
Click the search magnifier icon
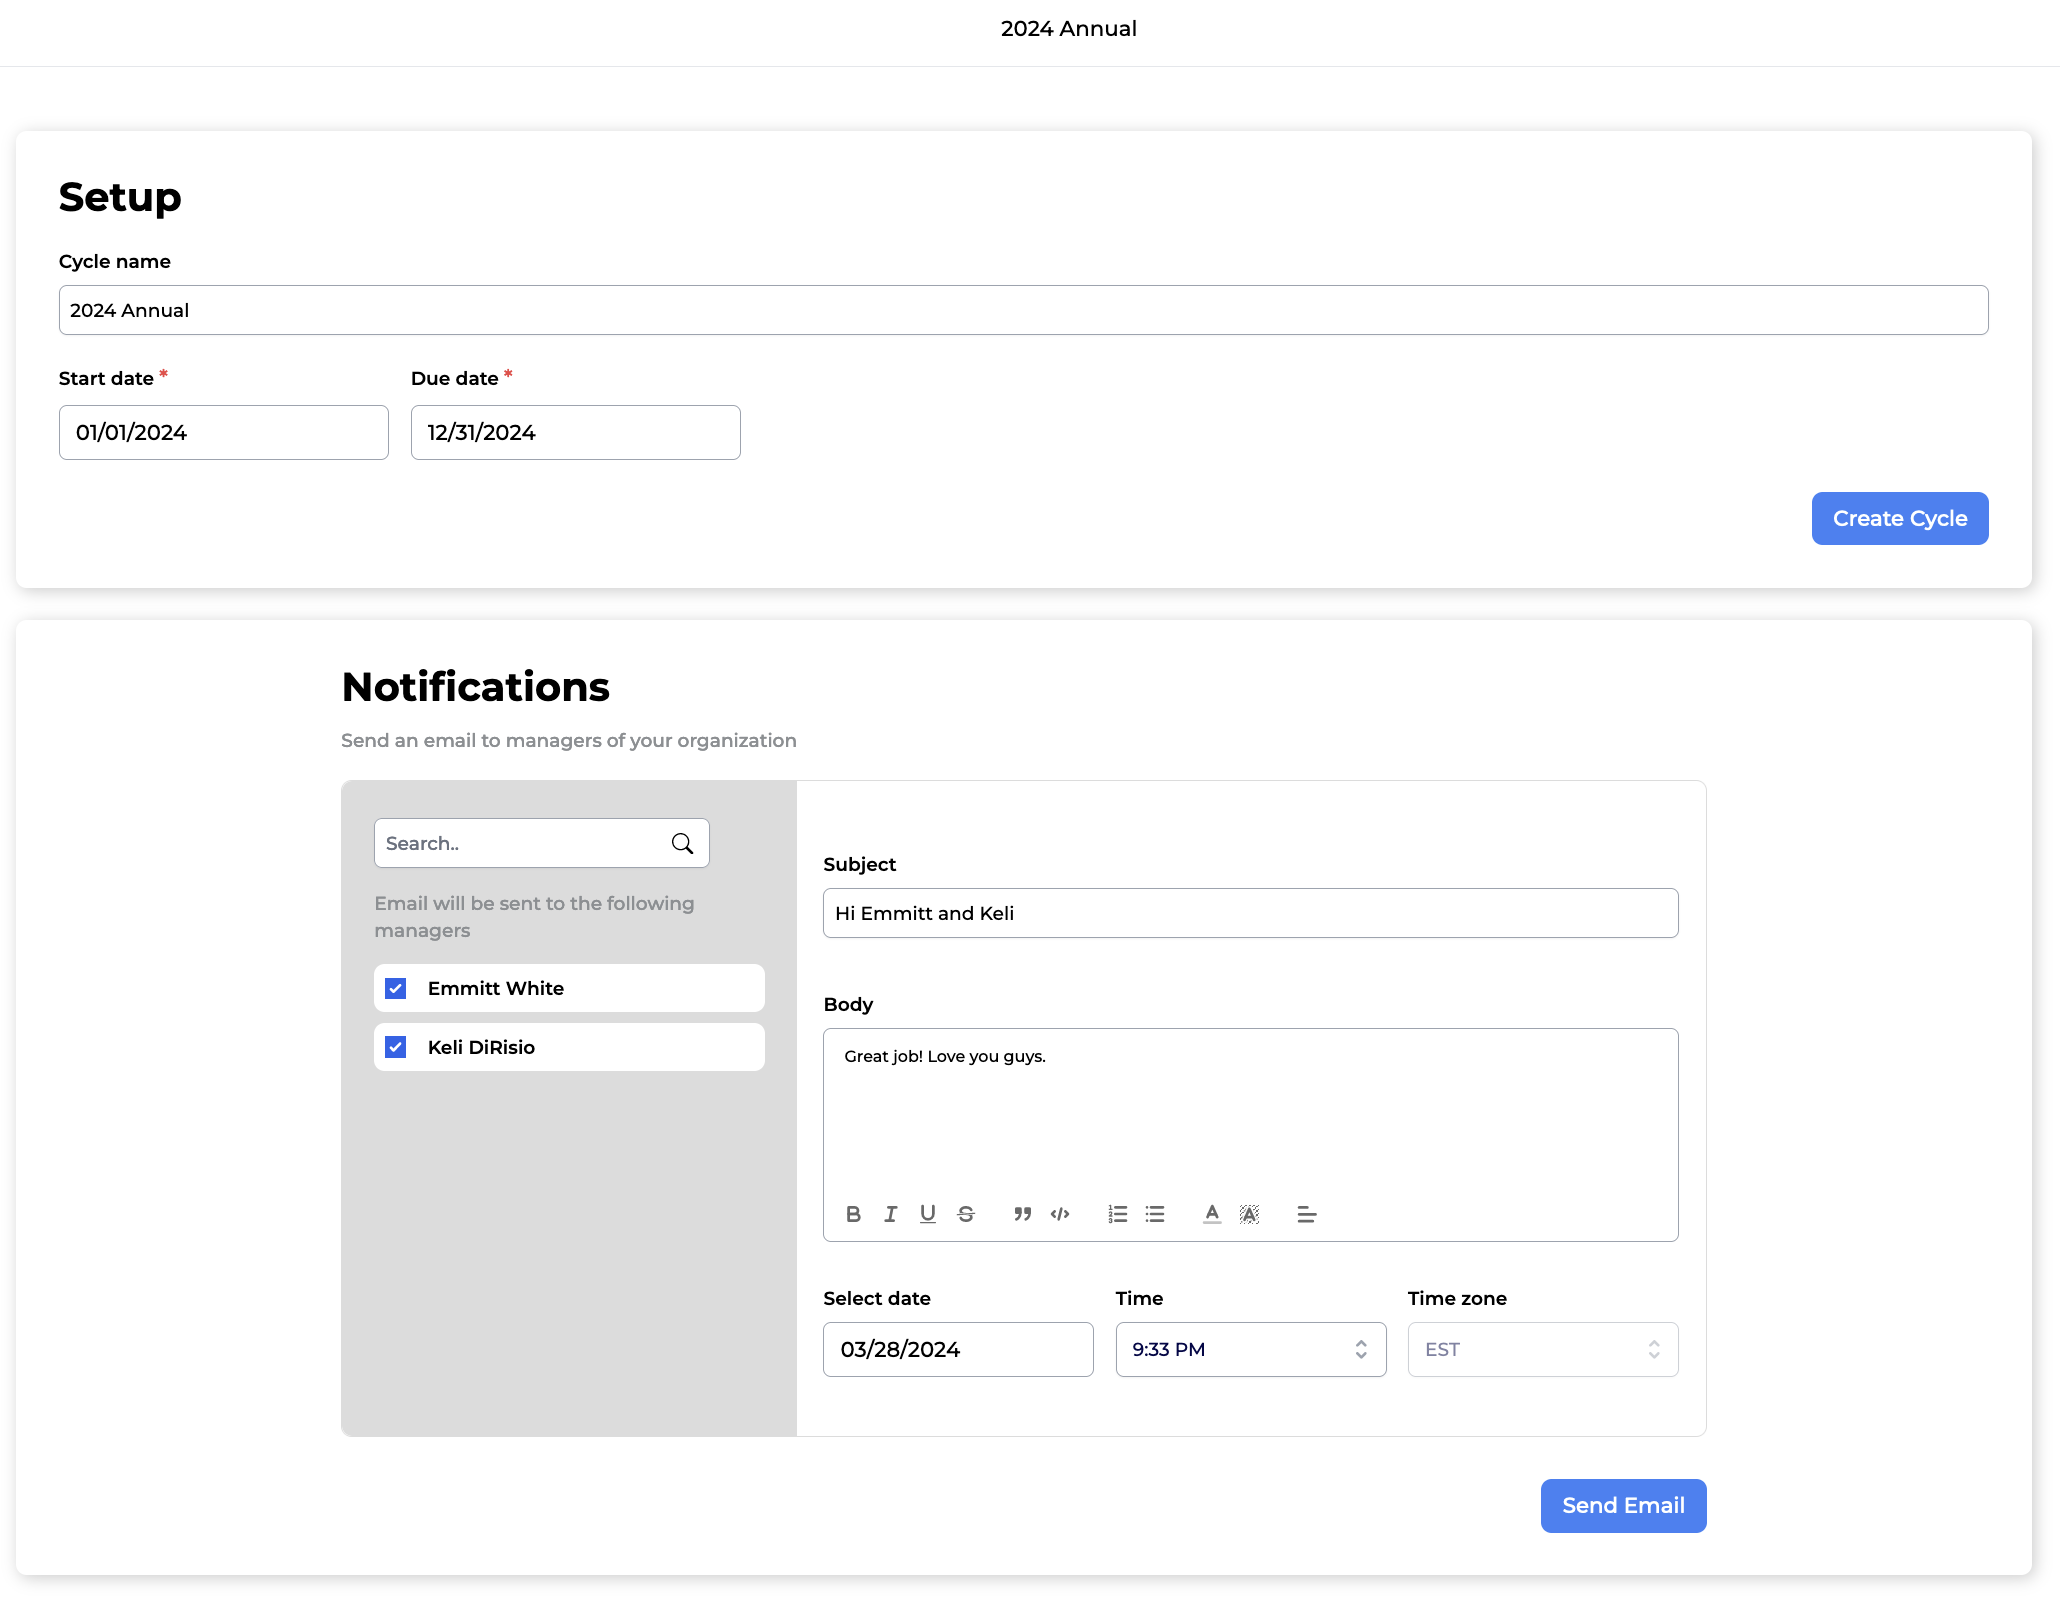pyautogui.click(x=682, y=843)
